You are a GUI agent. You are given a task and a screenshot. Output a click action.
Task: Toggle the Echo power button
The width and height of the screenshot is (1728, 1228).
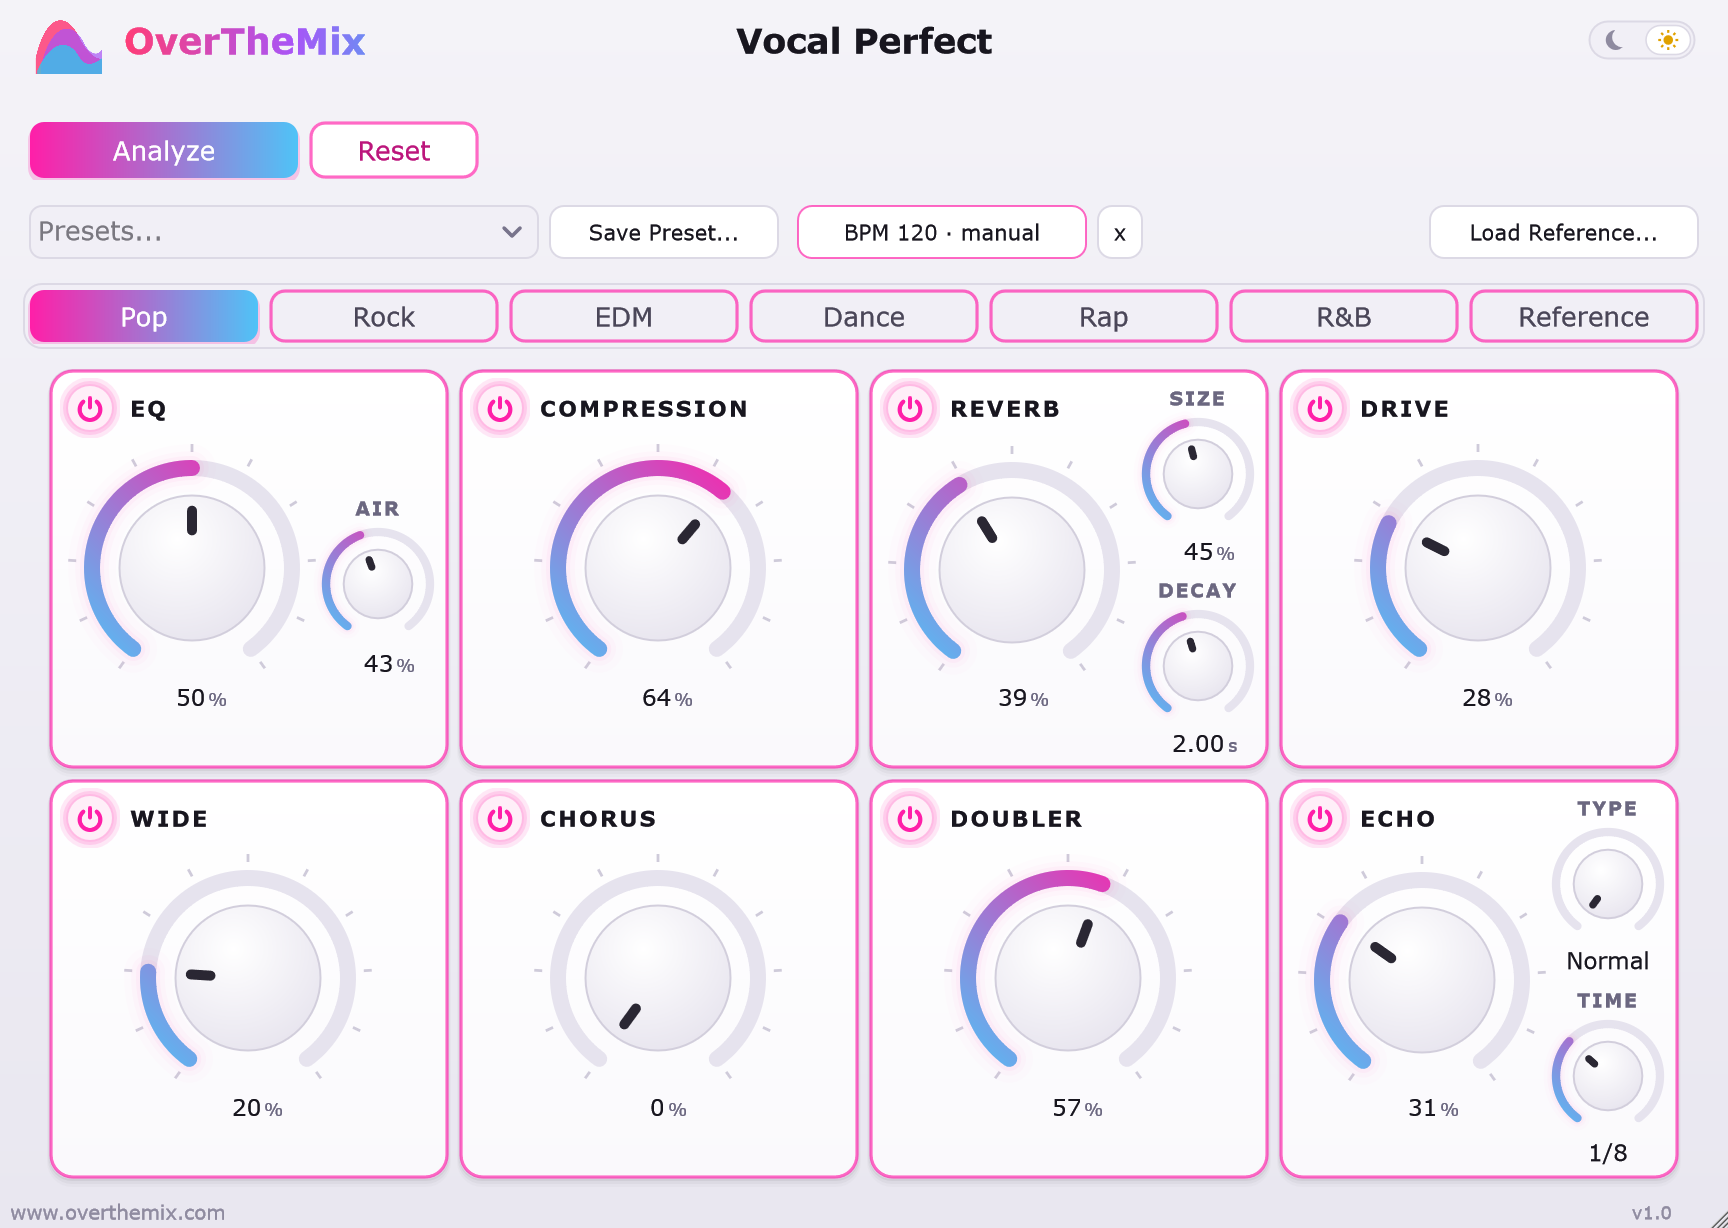tap(1320, 819)
